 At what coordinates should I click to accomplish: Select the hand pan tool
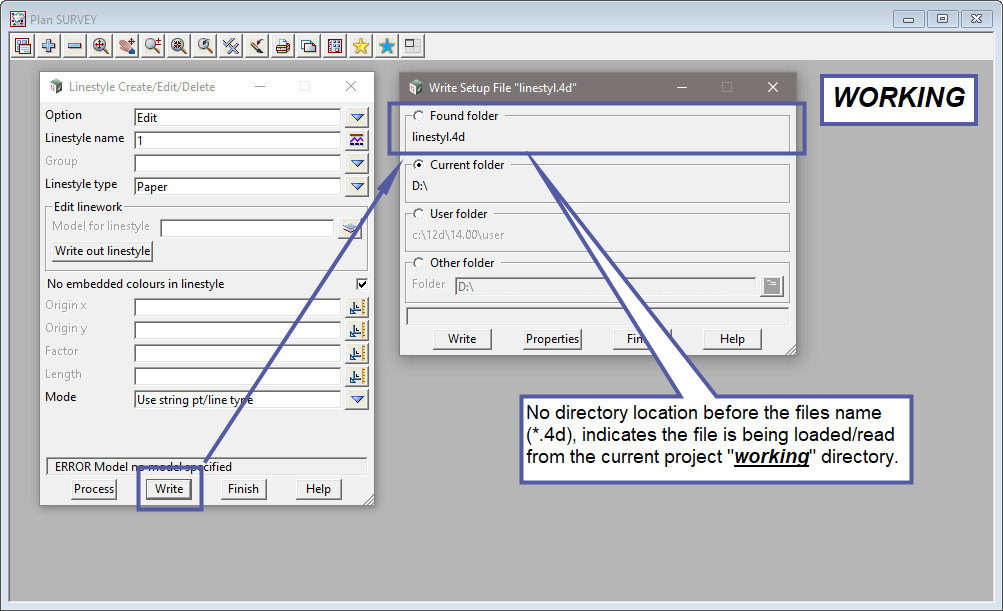coord(127,46)
